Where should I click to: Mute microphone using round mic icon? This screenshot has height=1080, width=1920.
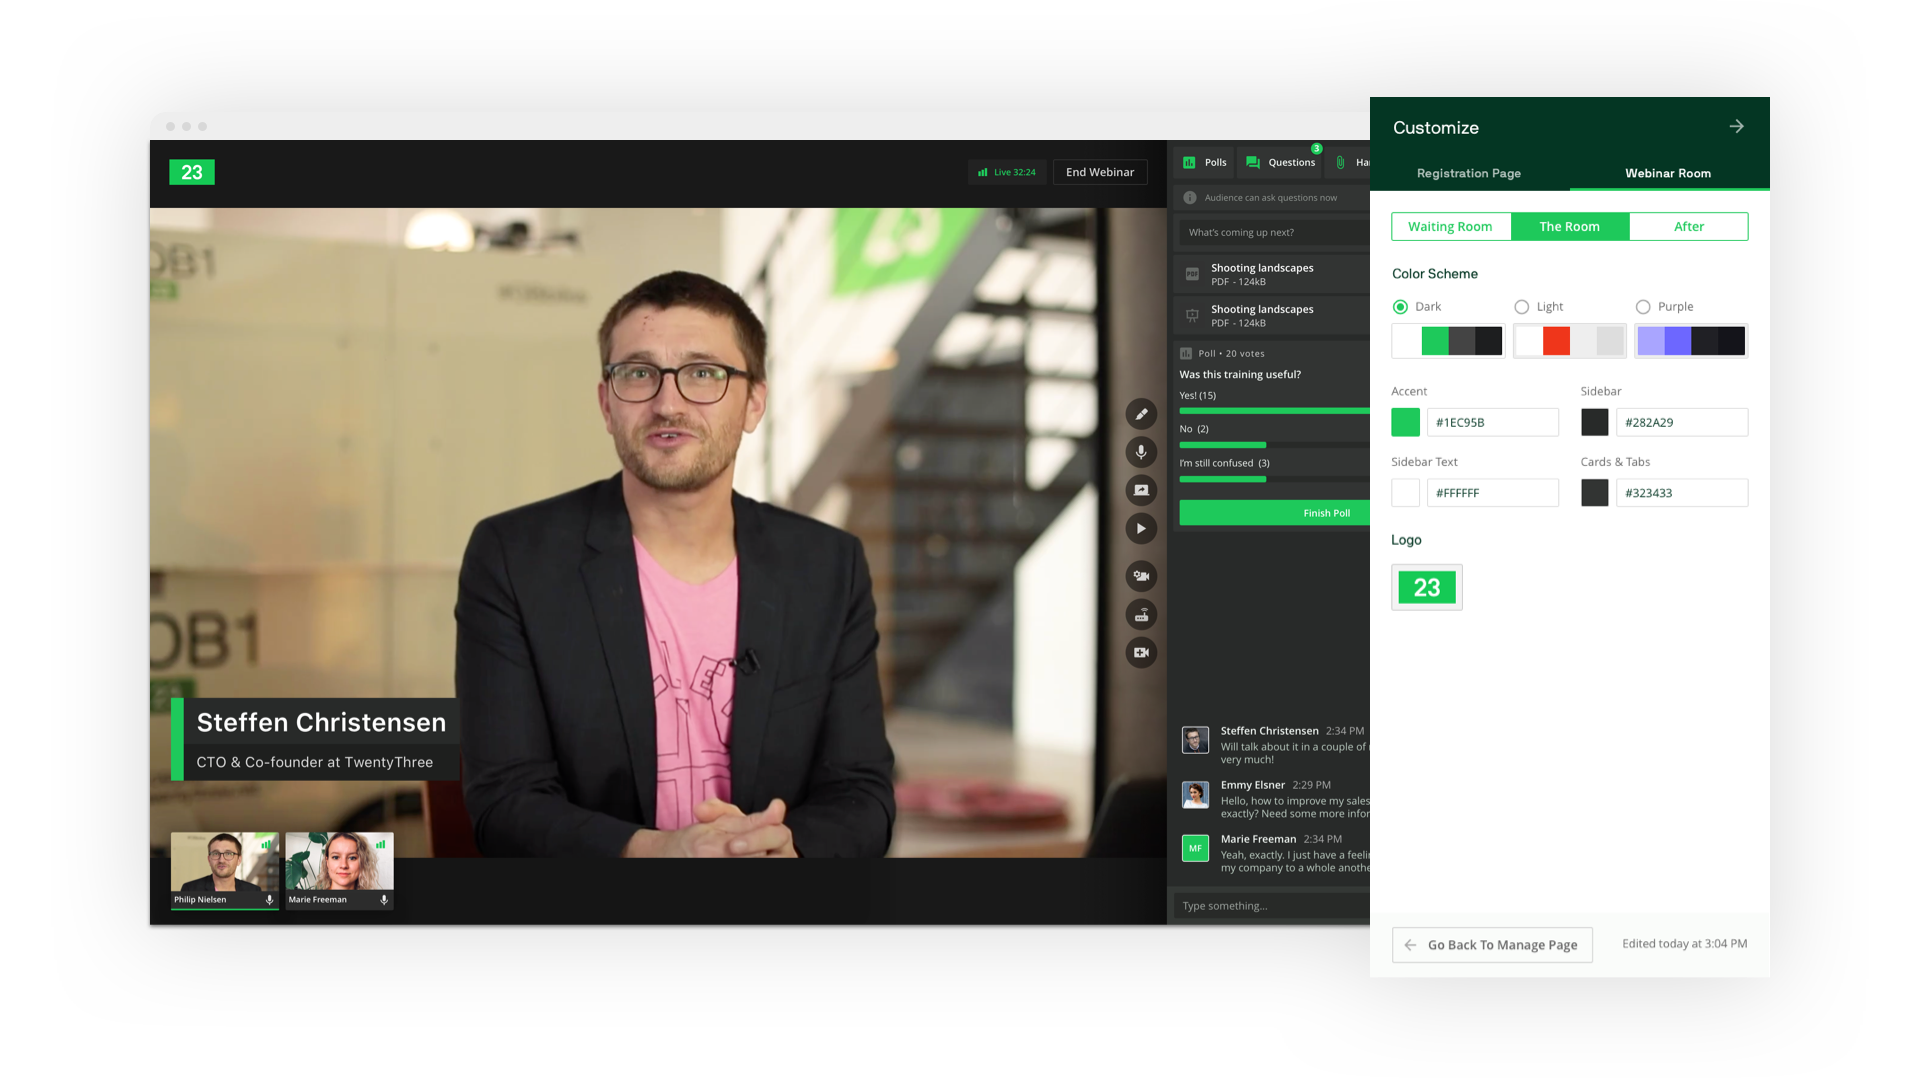pyautogui.click(x=1141, y=452)
